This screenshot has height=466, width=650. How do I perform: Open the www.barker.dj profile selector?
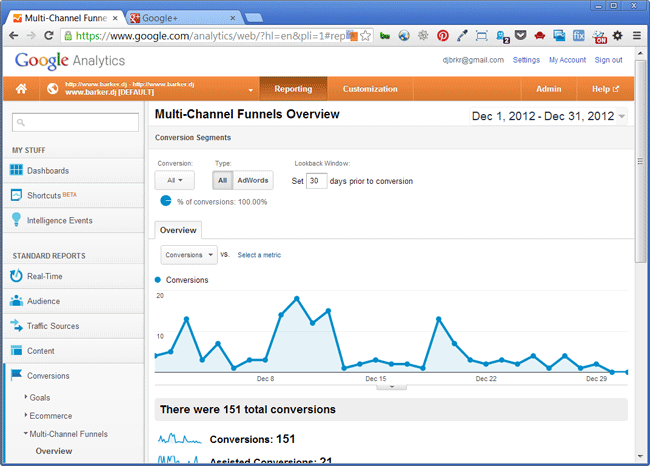149,89
